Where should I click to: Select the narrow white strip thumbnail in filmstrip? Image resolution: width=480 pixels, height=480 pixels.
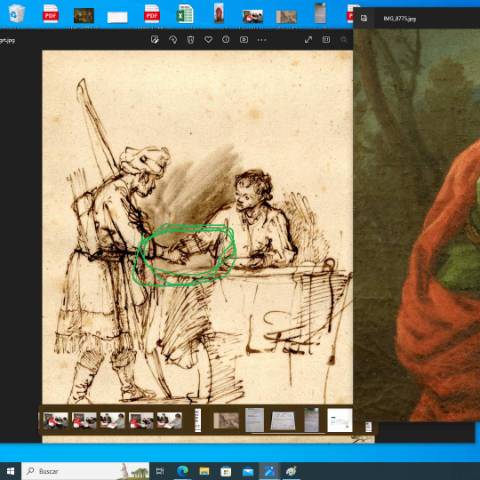198,420
